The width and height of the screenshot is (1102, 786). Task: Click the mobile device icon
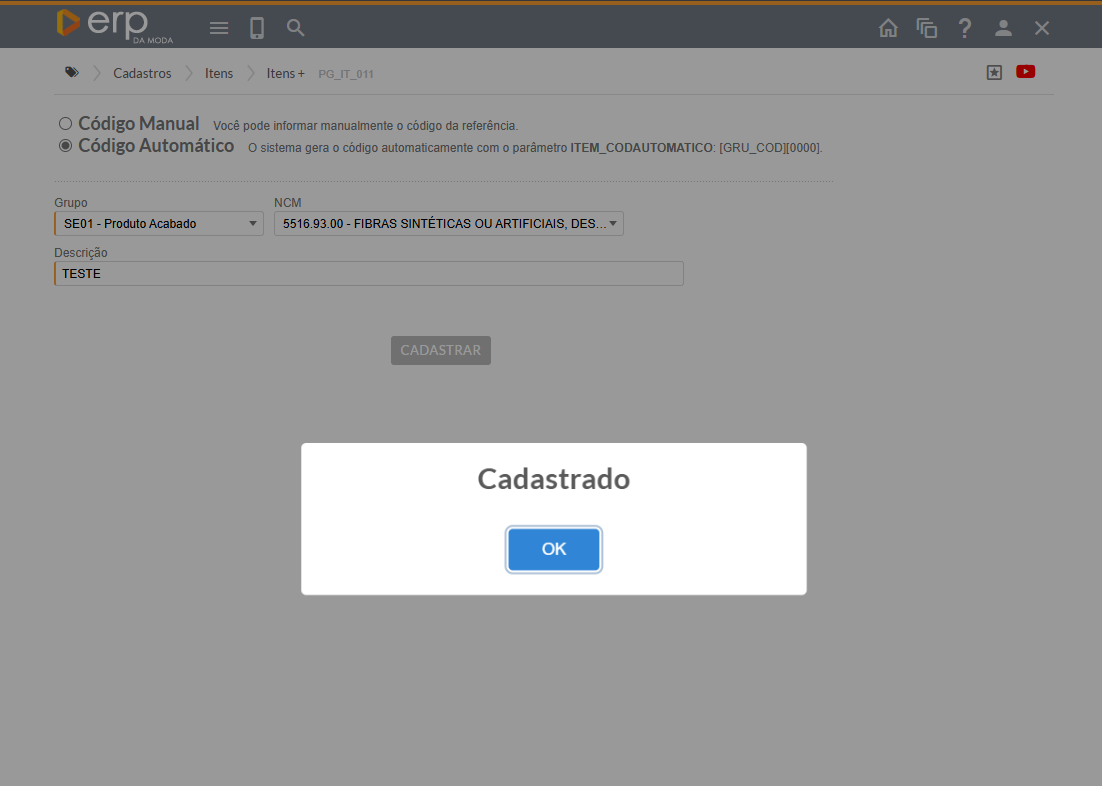(257, 28)
